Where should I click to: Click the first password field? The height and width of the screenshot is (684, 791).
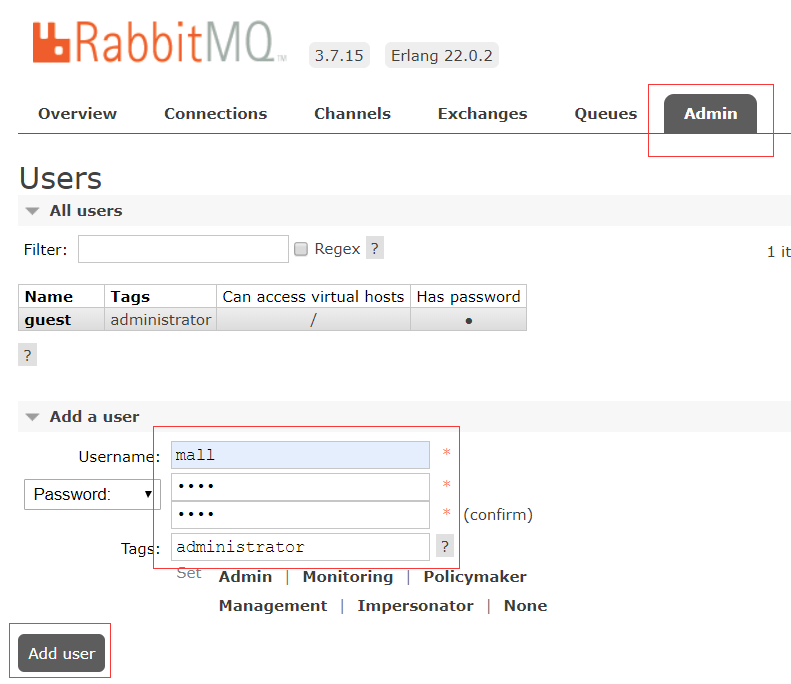point(300,486)
